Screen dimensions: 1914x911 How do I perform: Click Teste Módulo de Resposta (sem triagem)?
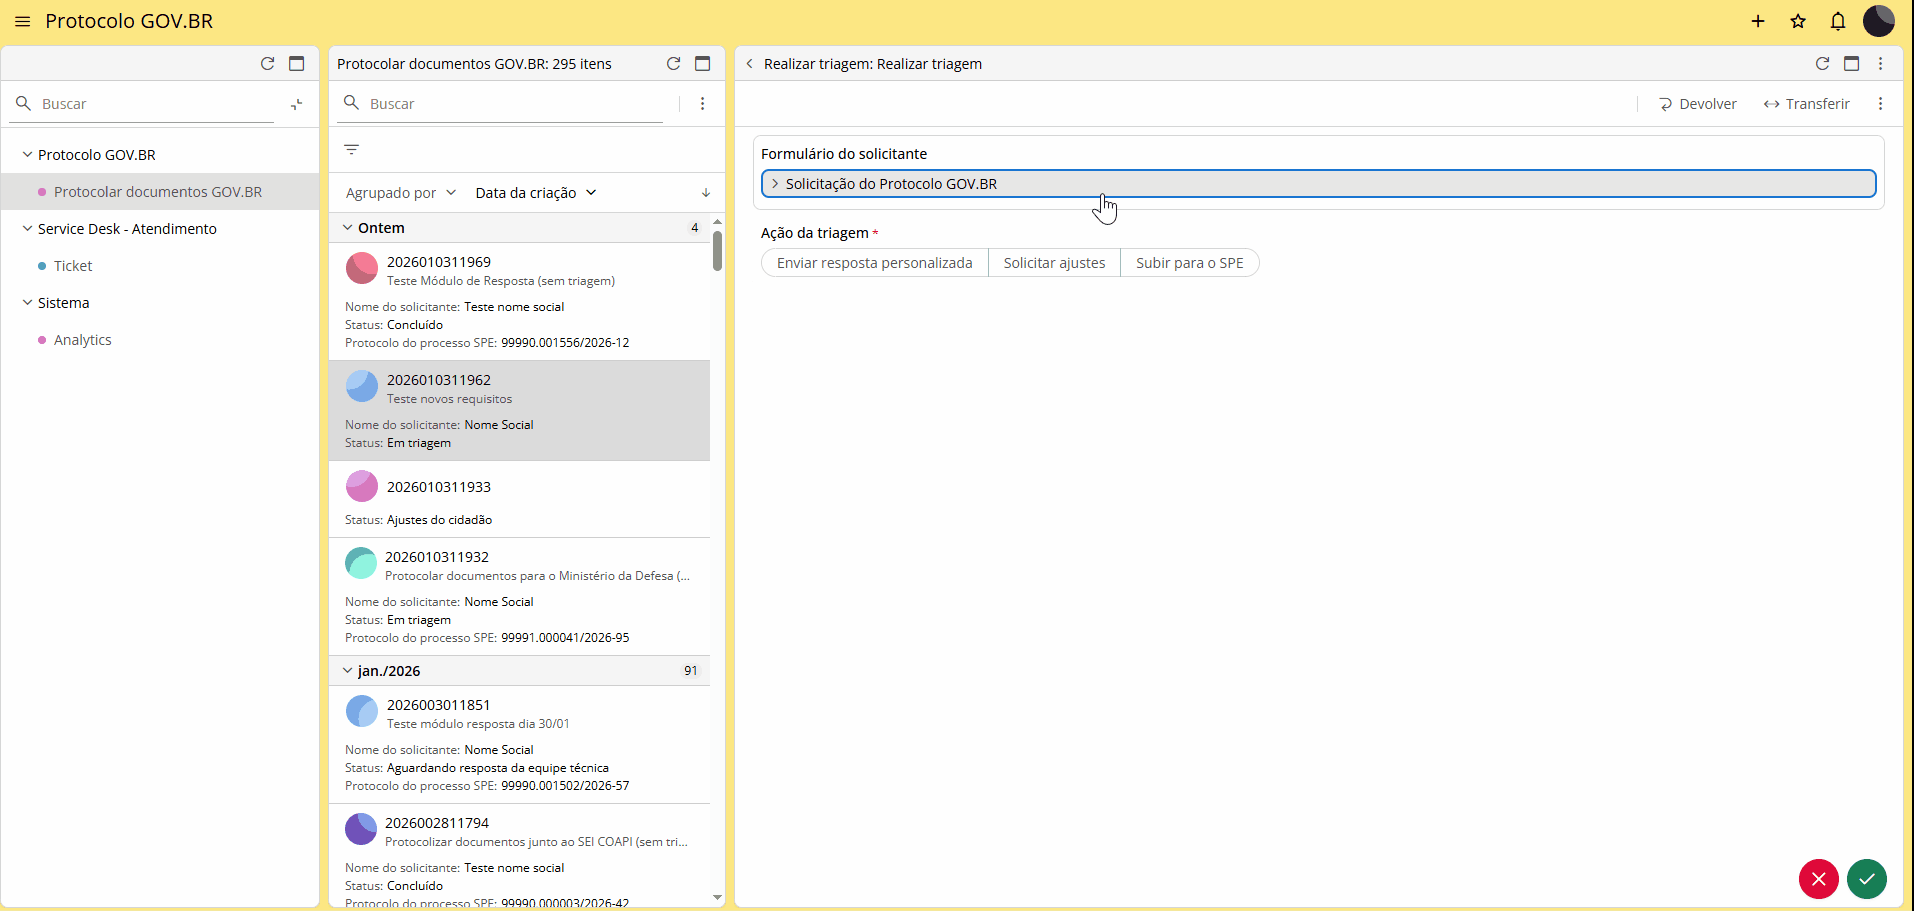point(501,281)
